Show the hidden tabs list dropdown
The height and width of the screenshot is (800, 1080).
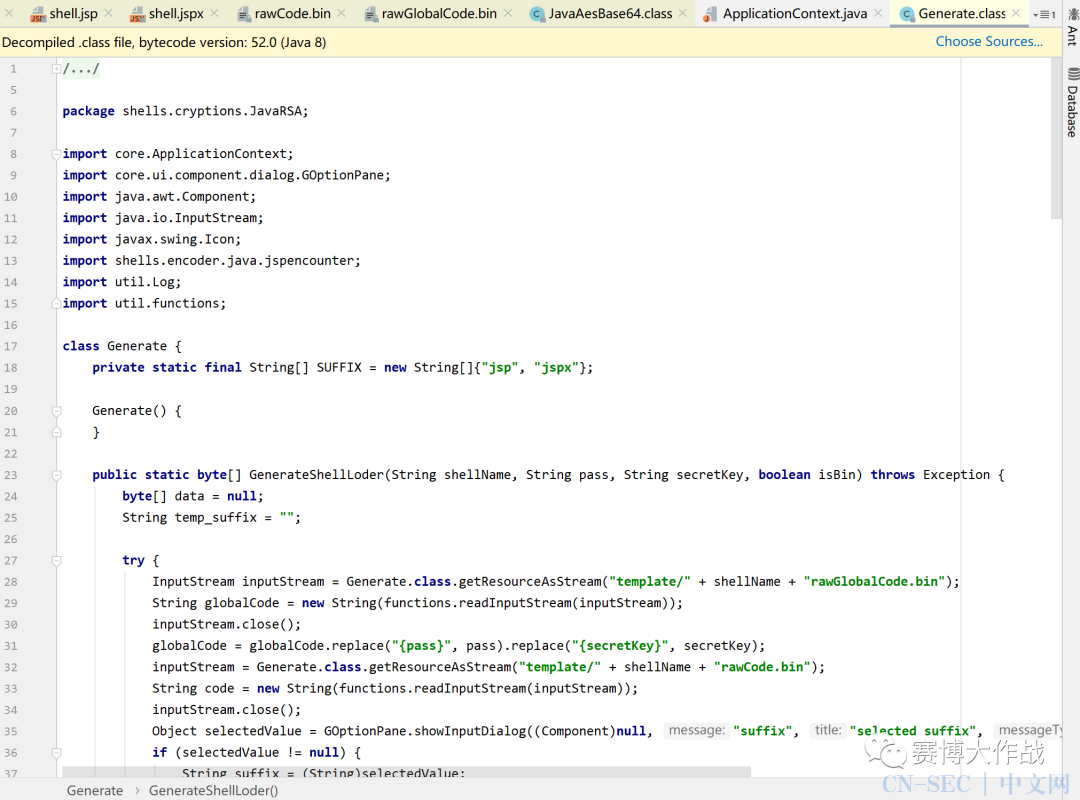1043,14
